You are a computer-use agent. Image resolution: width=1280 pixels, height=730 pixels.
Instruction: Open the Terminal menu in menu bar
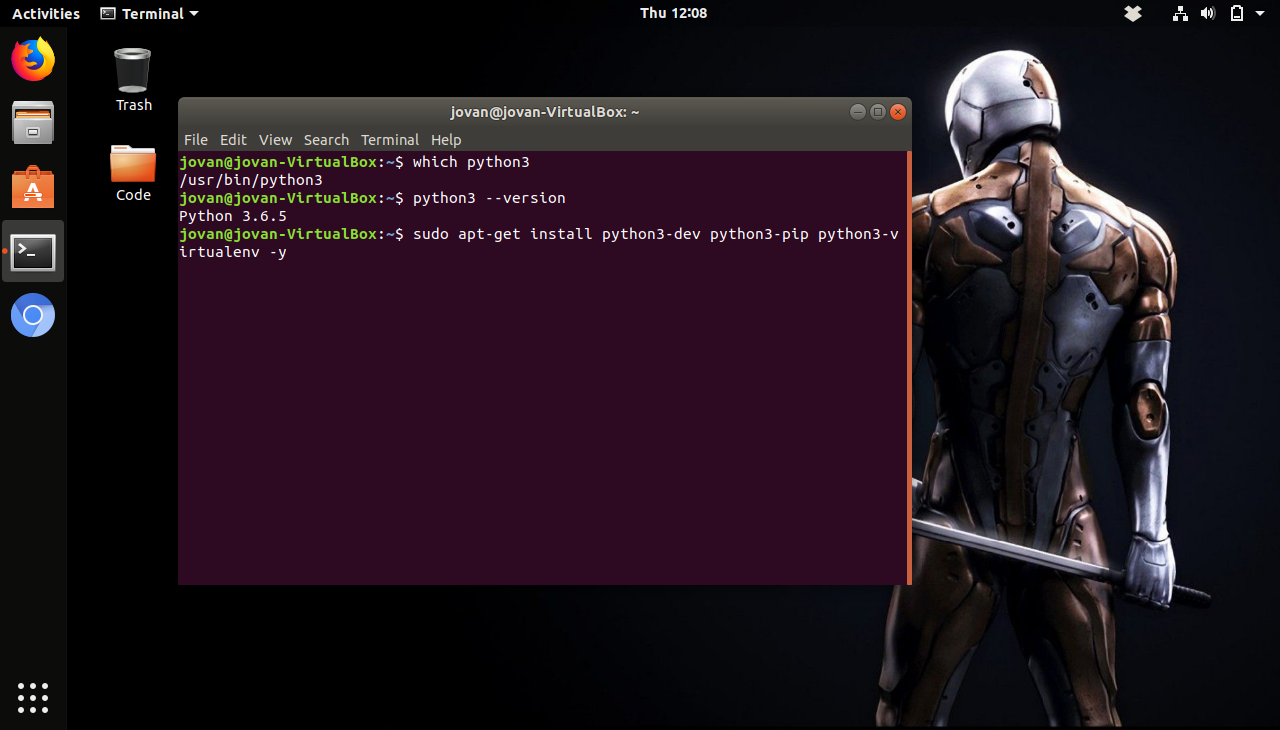pyautogui.click(x=390, y=140)
